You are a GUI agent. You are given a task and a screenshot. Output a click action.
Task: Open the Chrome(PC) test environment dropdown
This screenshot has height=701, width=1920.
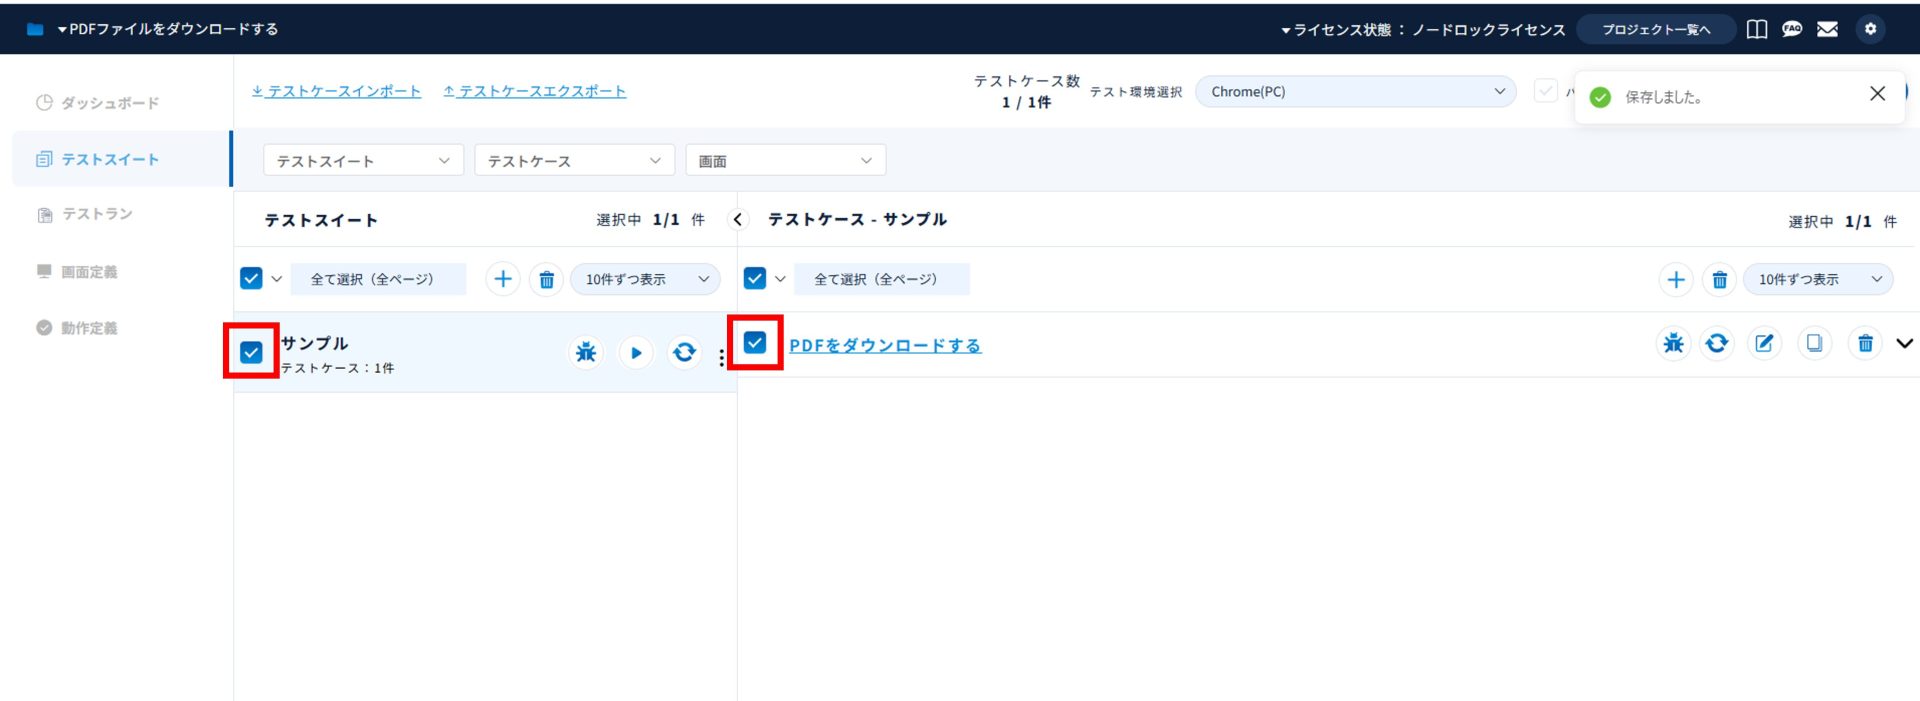click(x=1355, y=91)
